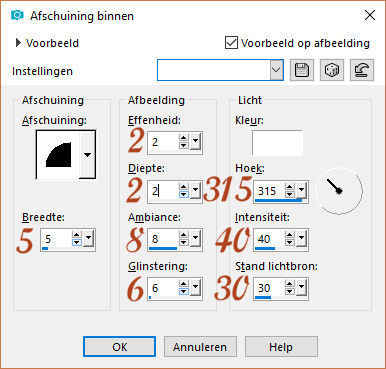Viewport: 386px width, 369px height.
Task: Increase Breedte with the up arrow
Action: [x=77, y=235]
